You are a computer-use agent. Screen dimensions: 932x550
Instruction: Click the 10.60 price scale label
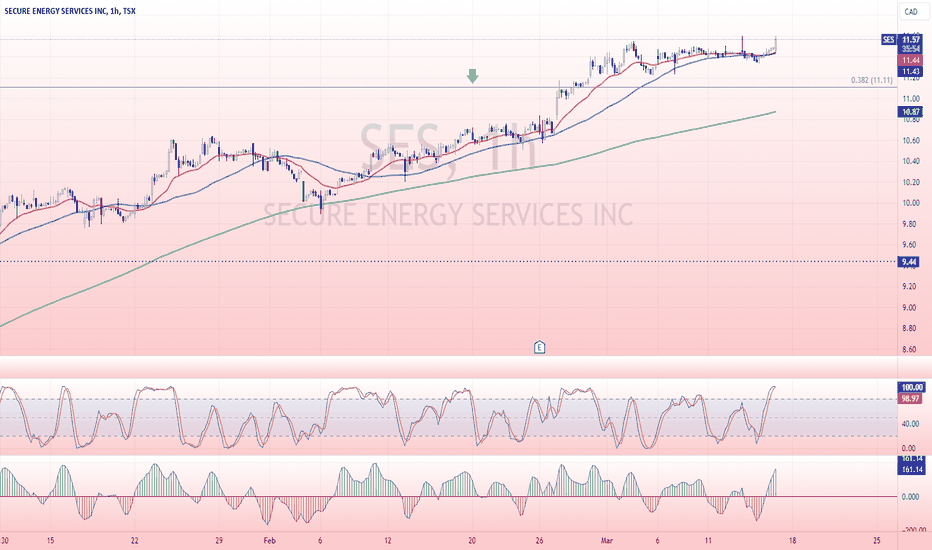click(911, 141)
